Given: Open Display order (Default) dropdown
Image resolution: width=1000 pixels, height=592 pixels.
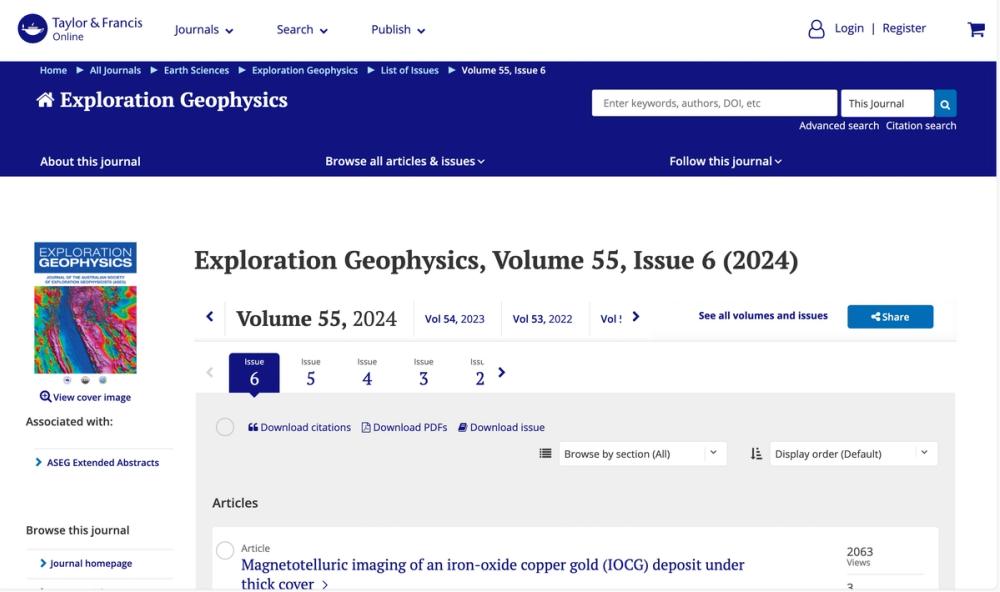Looking at the screenshot, I should [x=853, y=454].
